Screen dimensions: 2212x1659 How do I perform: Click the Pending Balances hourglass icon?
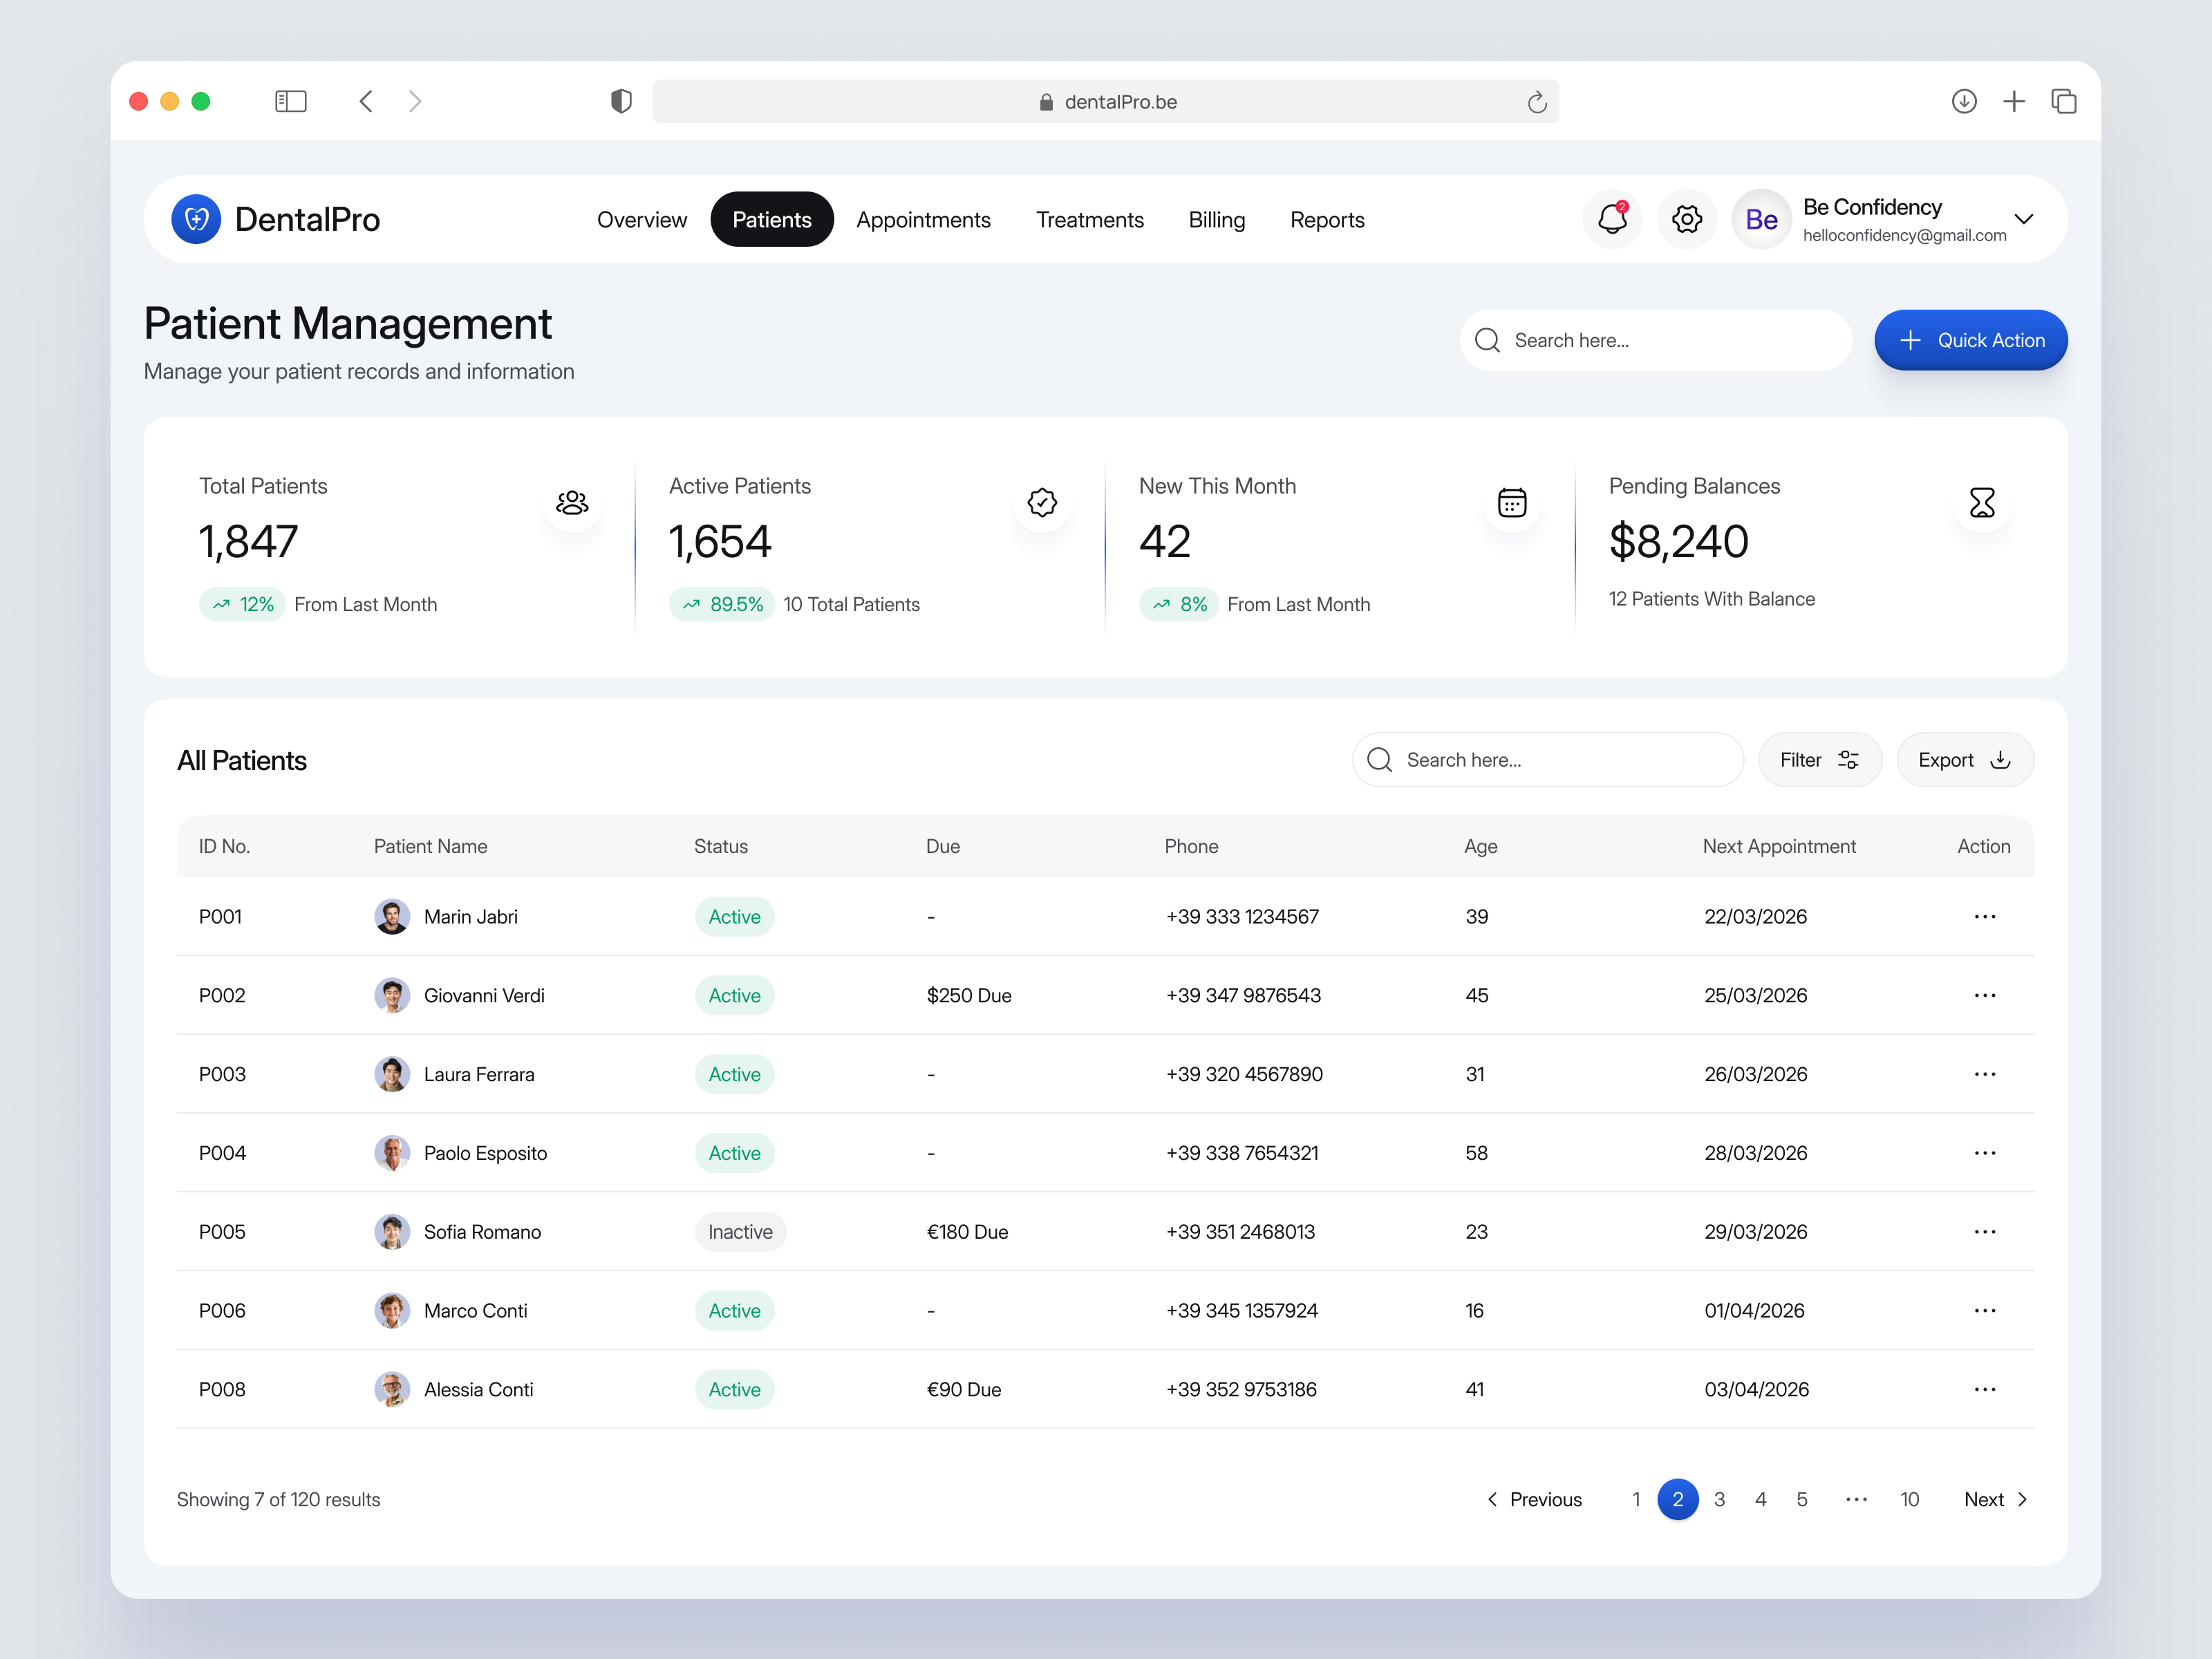(1983, 503)
